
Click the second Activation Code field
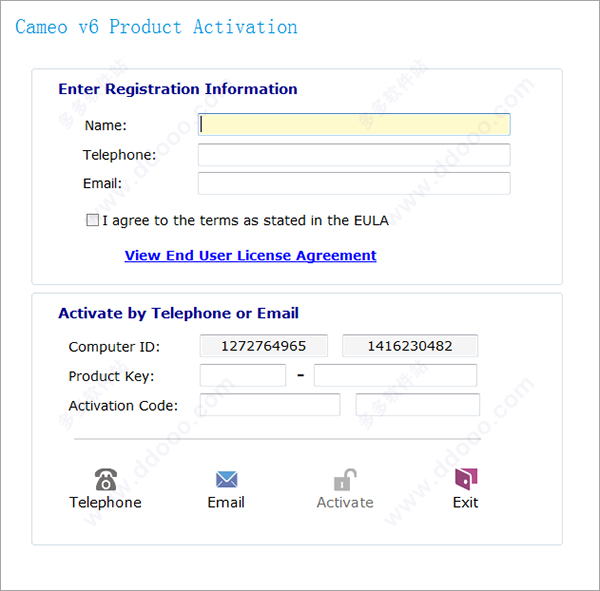(x=417, y=405)
